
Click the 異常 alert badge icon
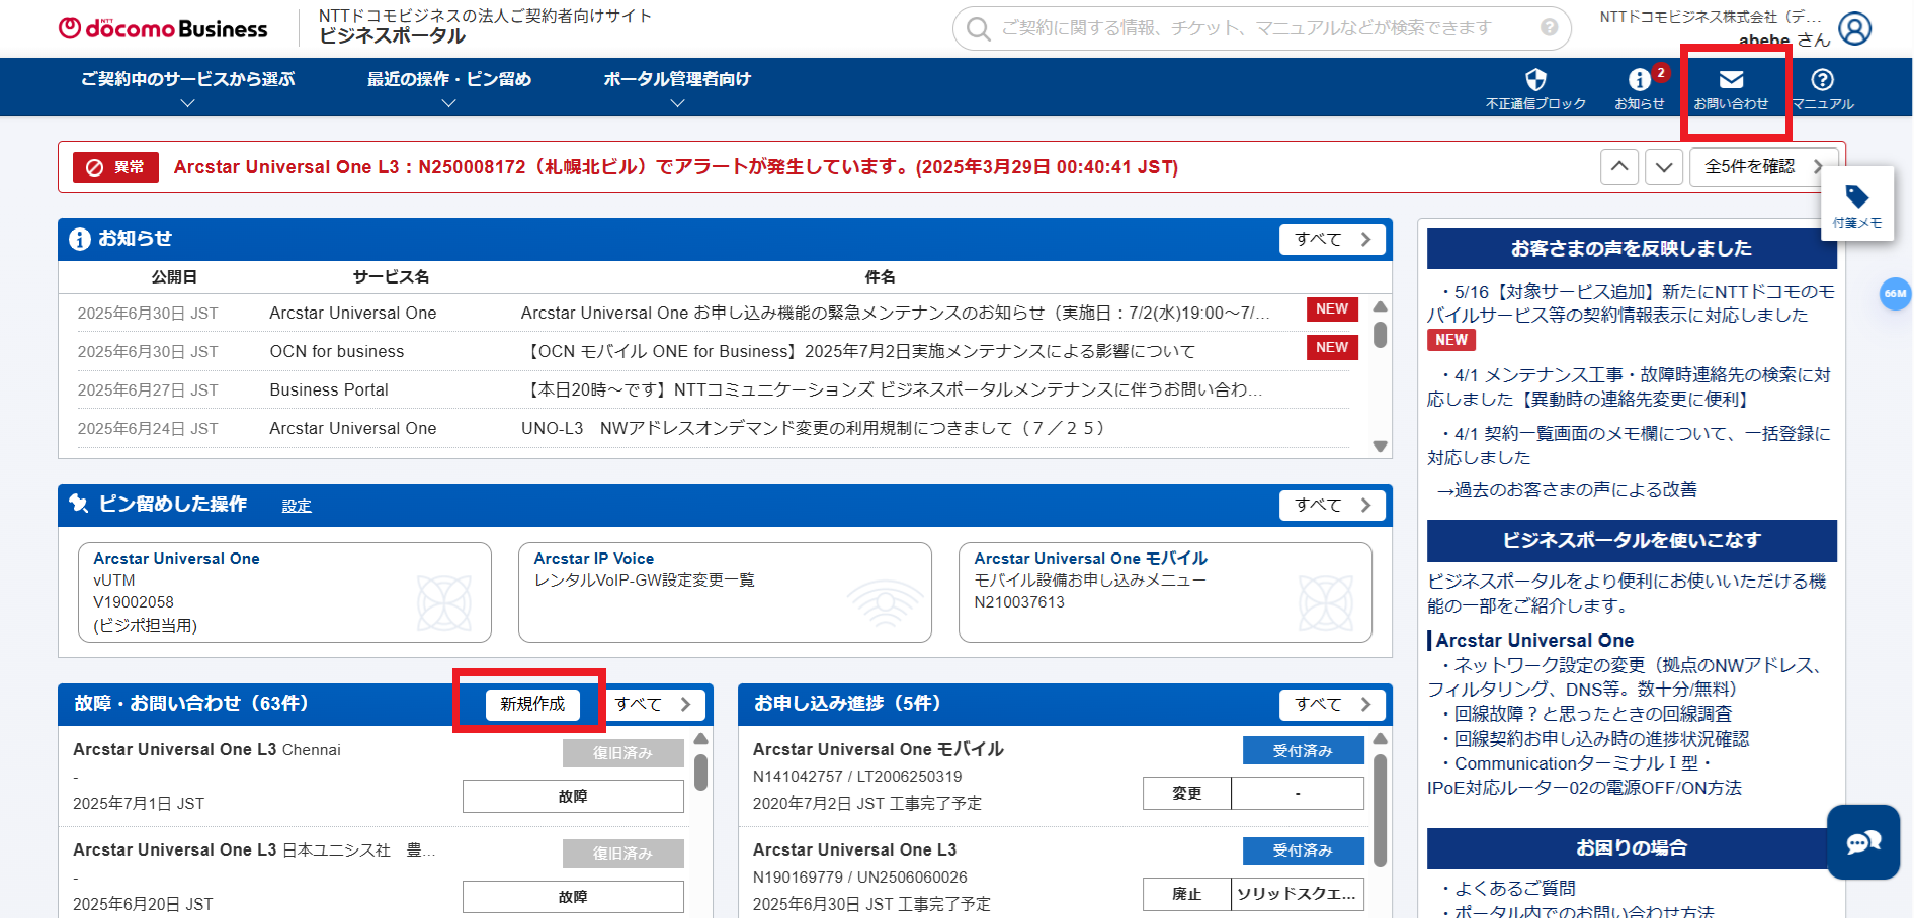(116, 167)
